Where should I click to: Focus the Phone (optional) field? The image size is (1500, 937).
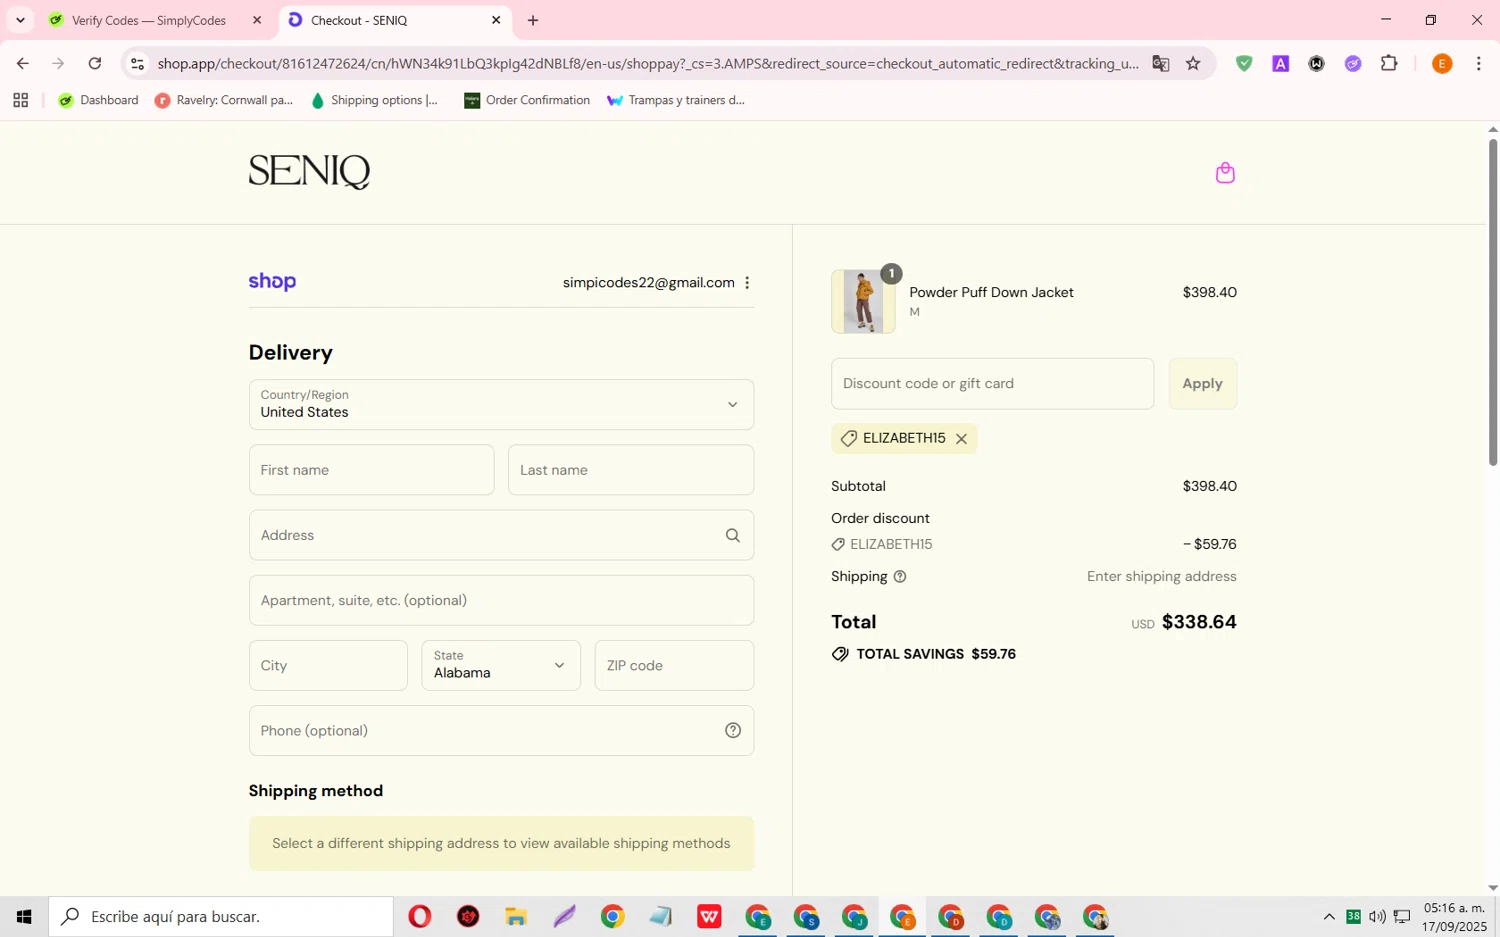coord(501,730)
